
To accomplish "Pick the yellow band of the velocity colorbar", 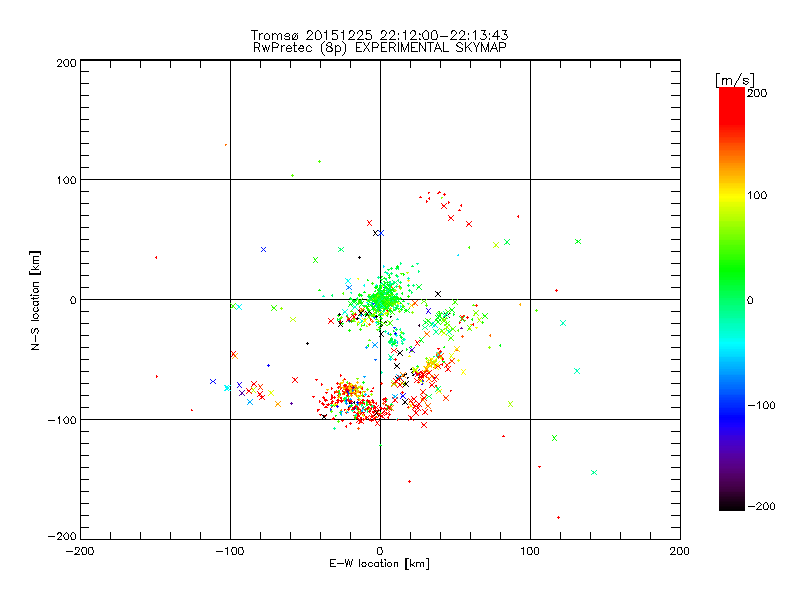I will [732, 196].
